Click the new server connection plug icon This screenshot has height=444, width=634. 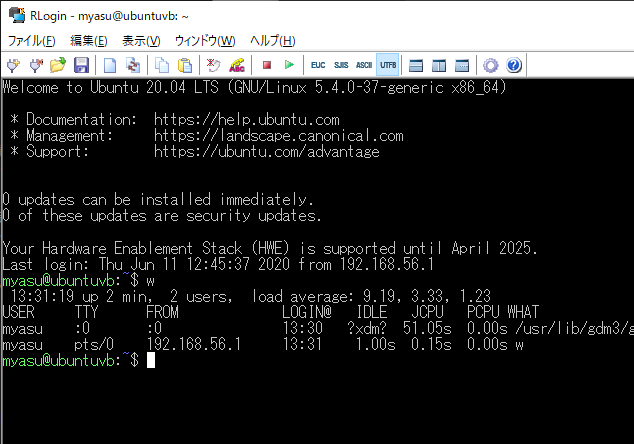13,65
